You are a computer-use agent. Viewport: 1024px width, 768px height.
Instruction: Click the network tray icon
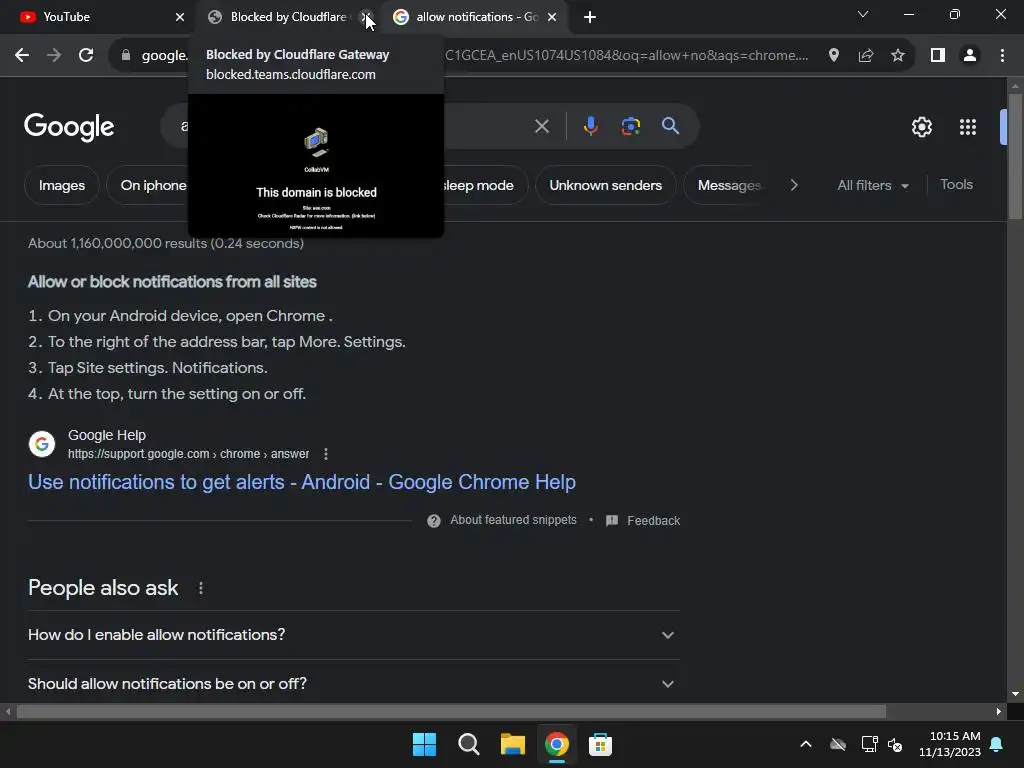[x=869, y=744]
